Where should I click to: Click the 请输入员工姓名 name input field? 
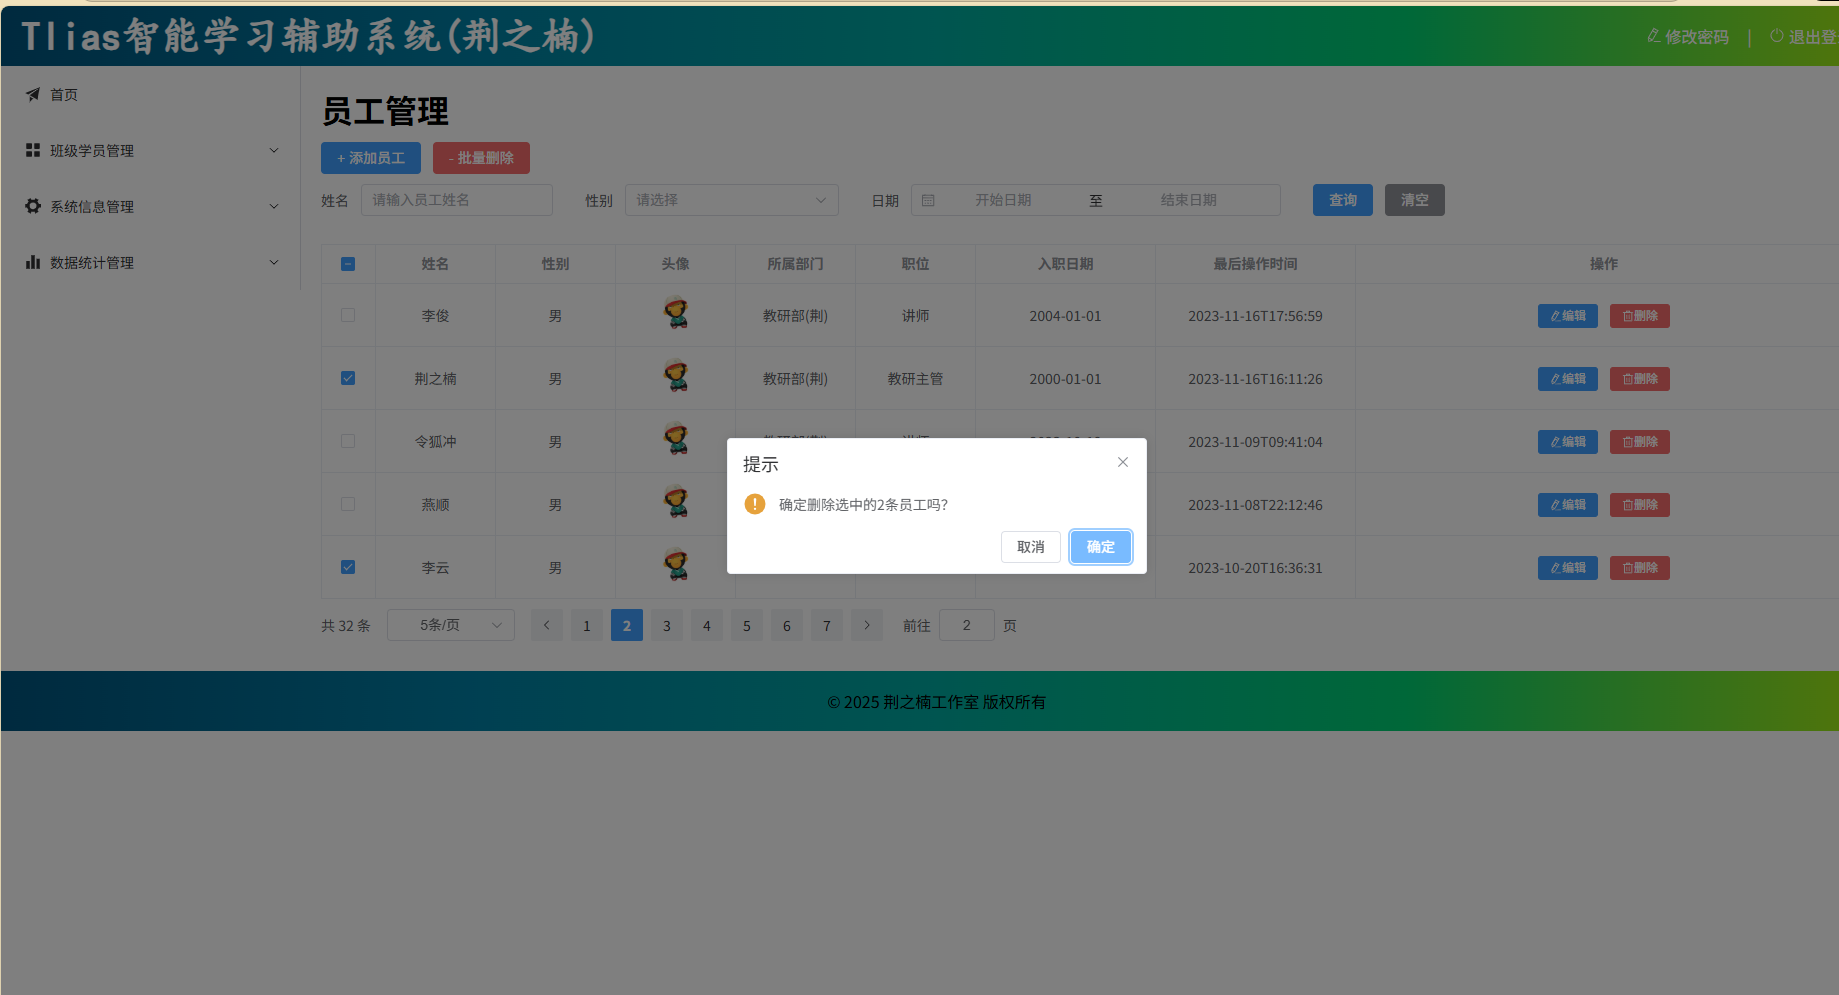[456, 200]
